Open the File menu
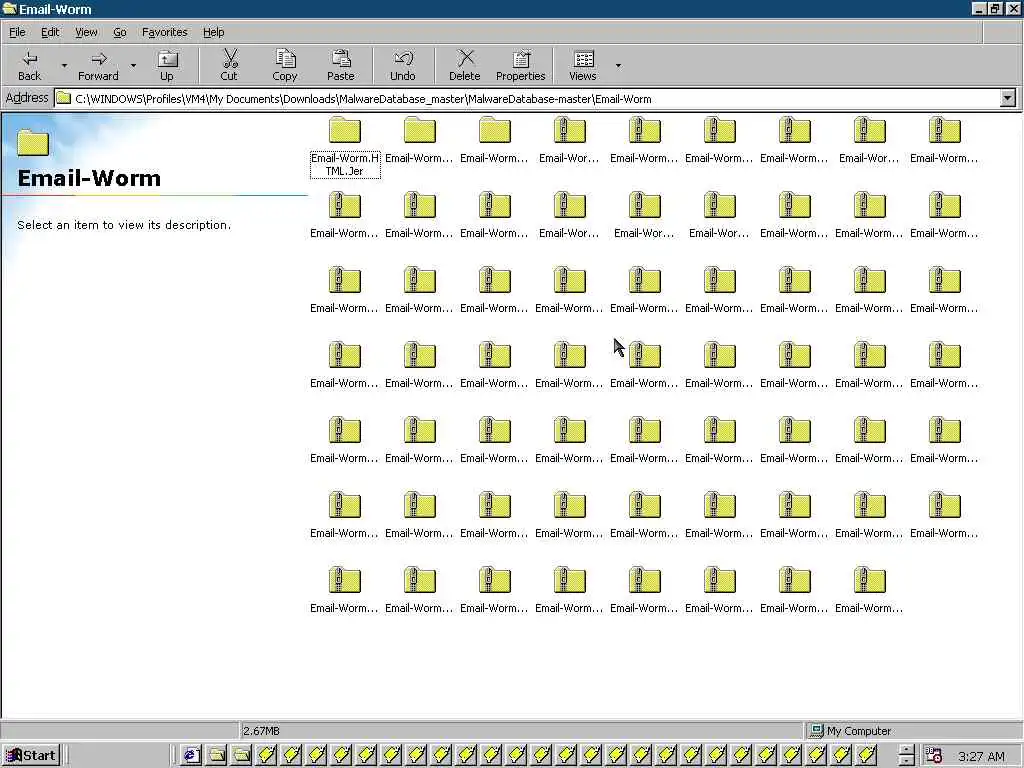 click(17, 32)
